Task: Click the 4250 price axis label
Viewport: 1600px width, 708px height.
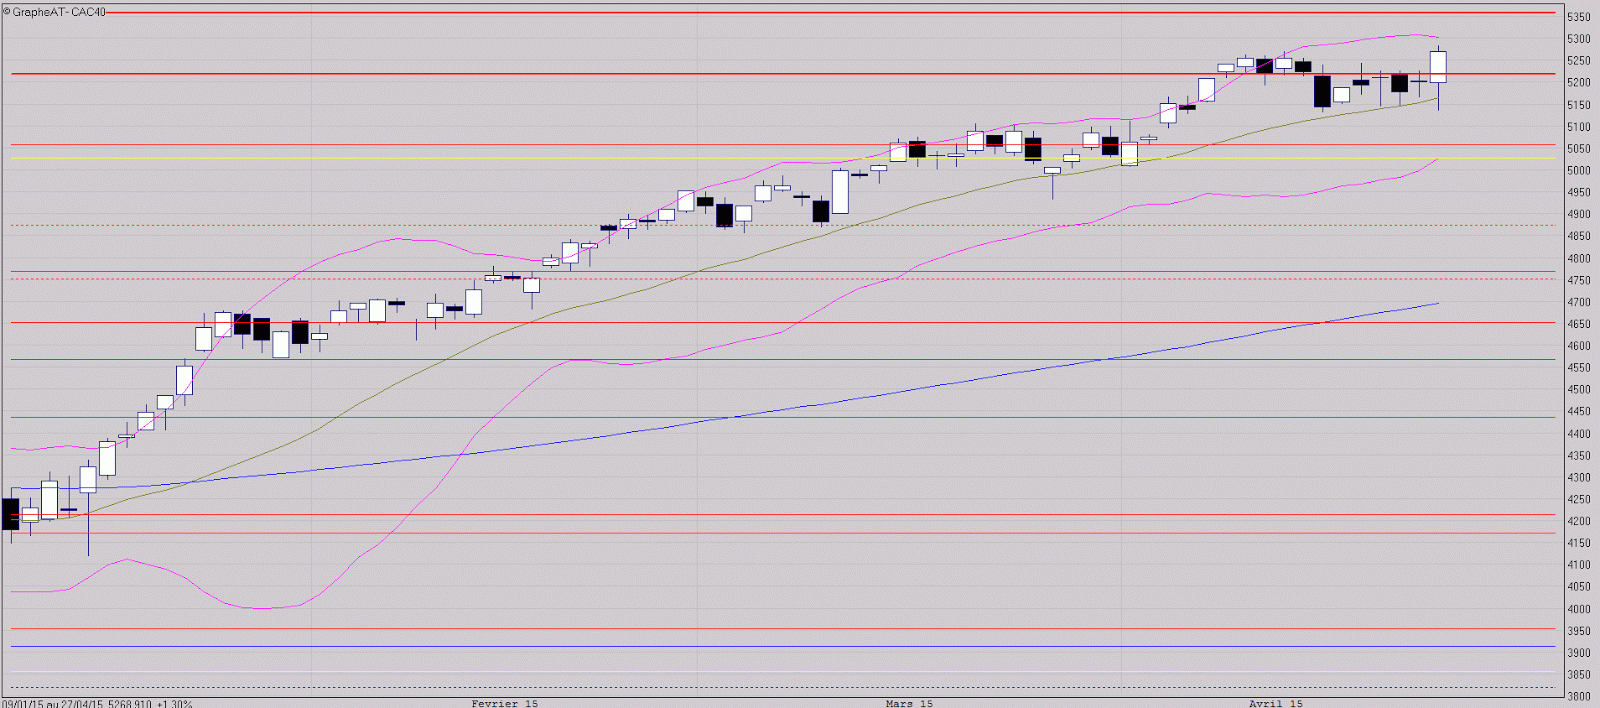Action: coord(1578,499)
